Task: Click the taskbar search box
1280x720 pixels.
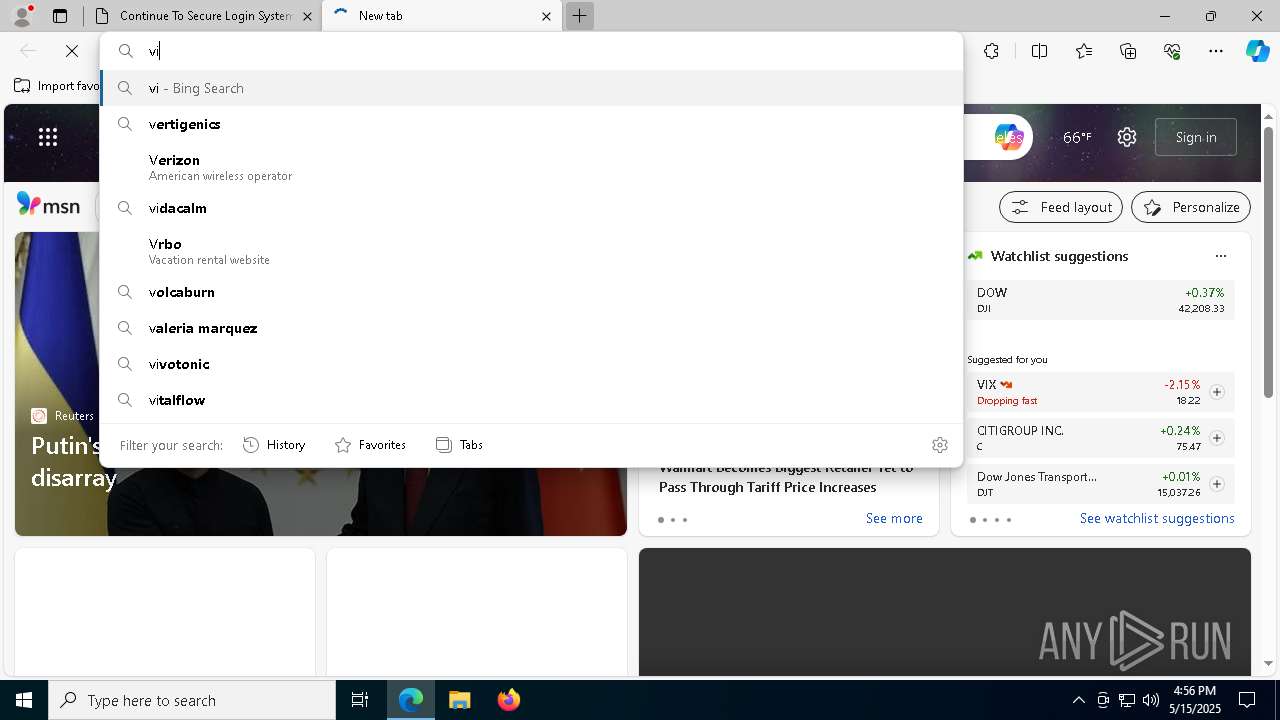Action: (192, 700)
